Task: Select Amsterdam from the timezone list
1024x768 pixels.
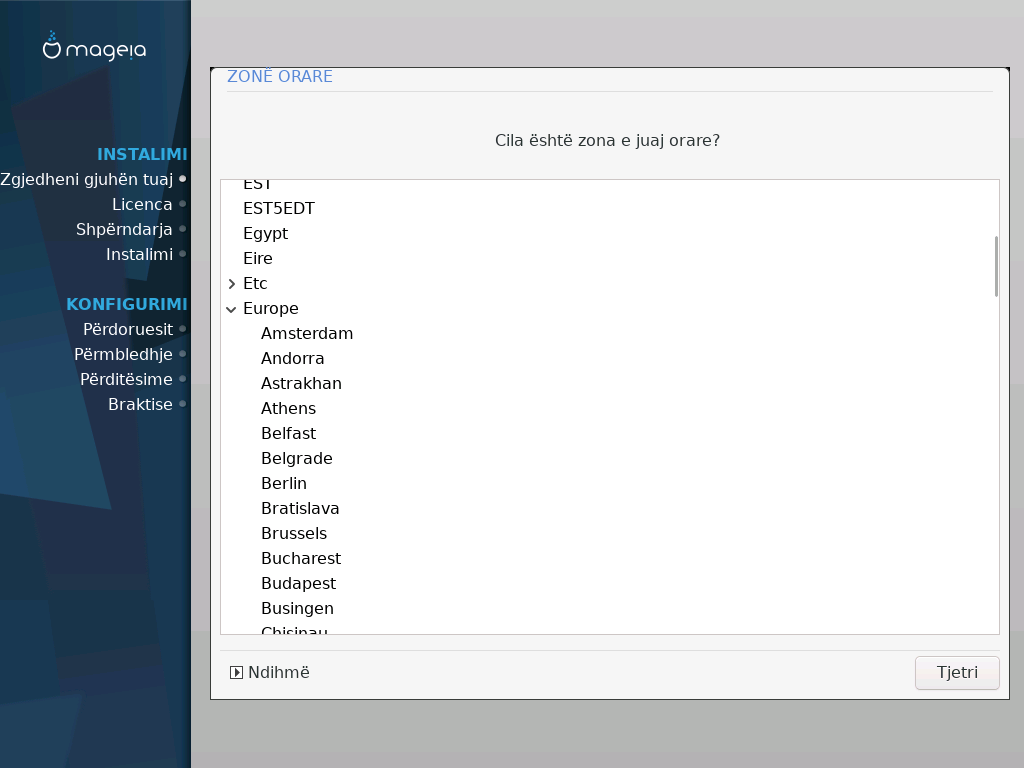Action: tap(306, 334)
